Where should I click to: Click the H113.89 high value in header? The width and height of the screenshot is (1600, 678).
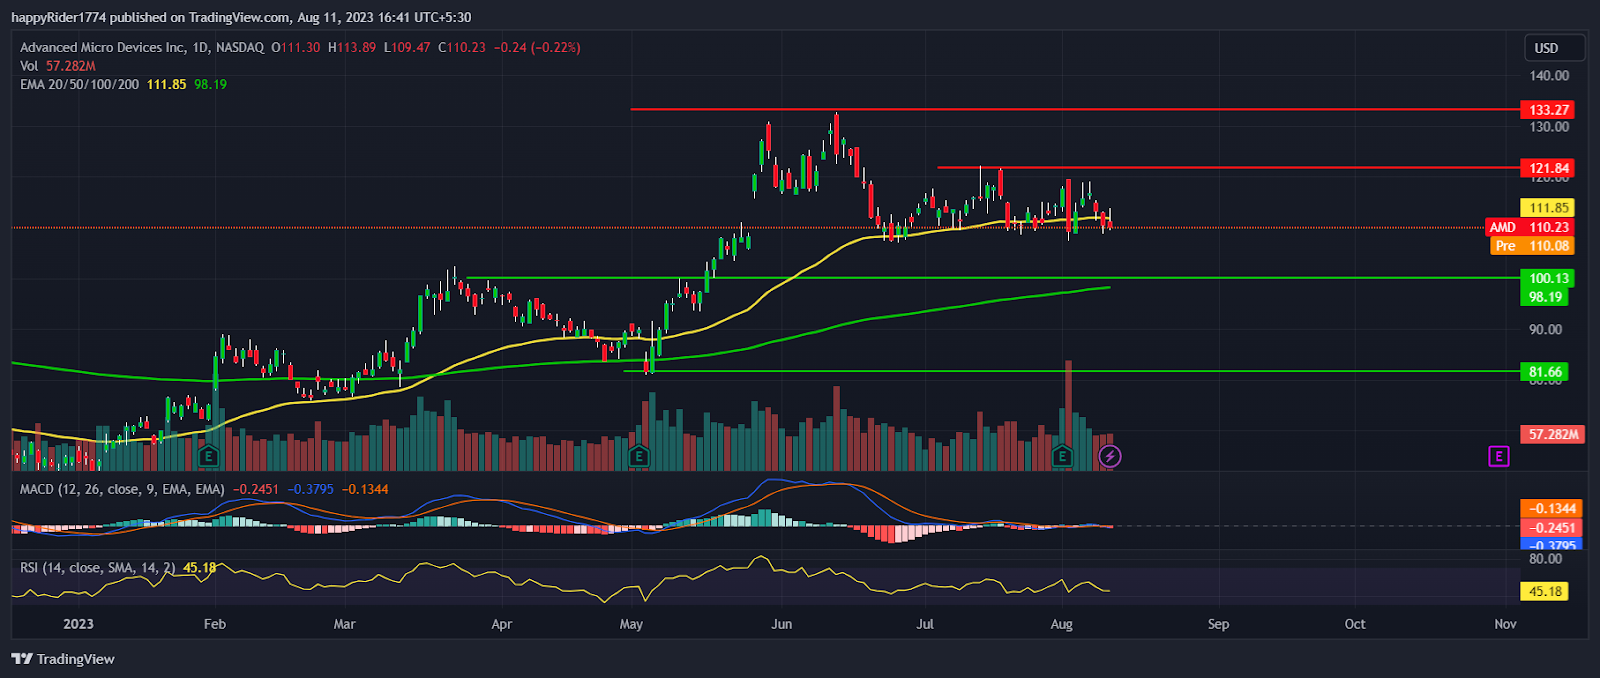[x=352, y=47]
